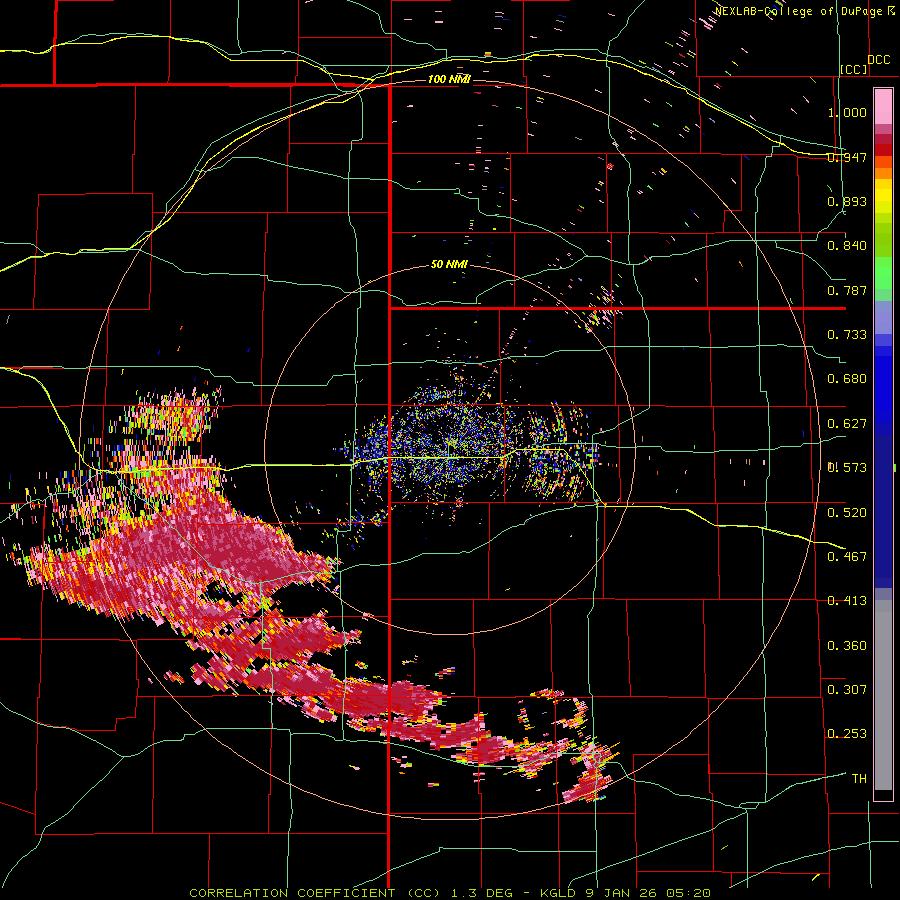Click the Correlation Coefficient caption at bottom

[x=450, y=893]
